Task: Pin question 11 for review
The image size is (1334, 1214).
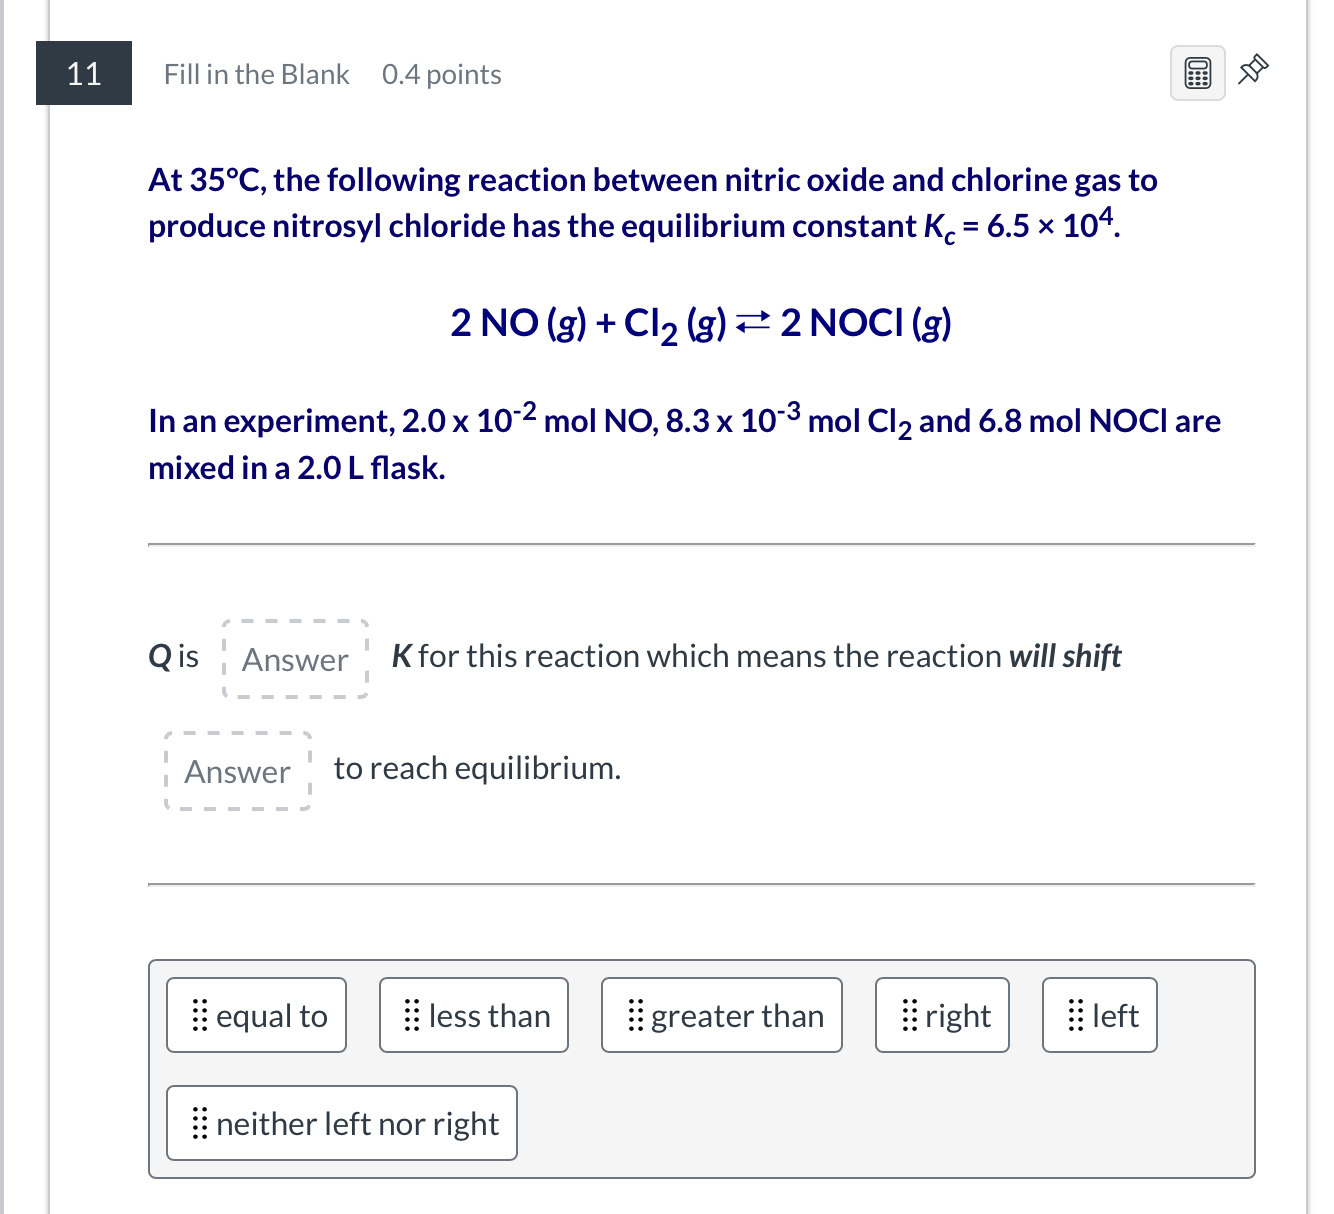Action: tap(1253, 70)
